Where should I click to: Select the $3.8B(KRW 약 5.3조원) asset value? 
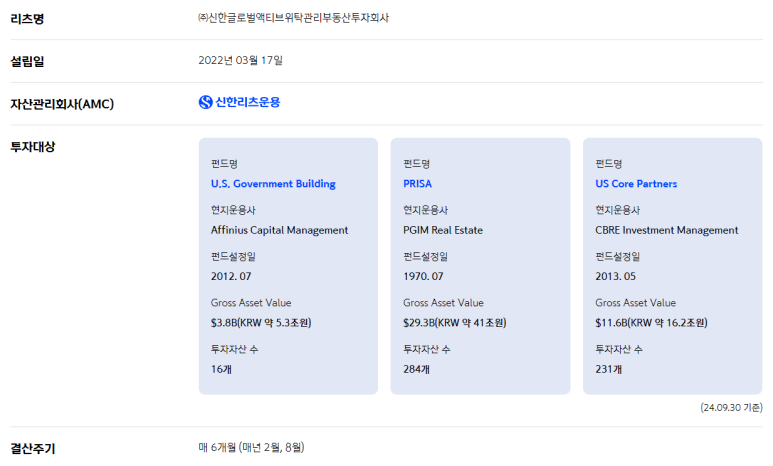(261, 323)
